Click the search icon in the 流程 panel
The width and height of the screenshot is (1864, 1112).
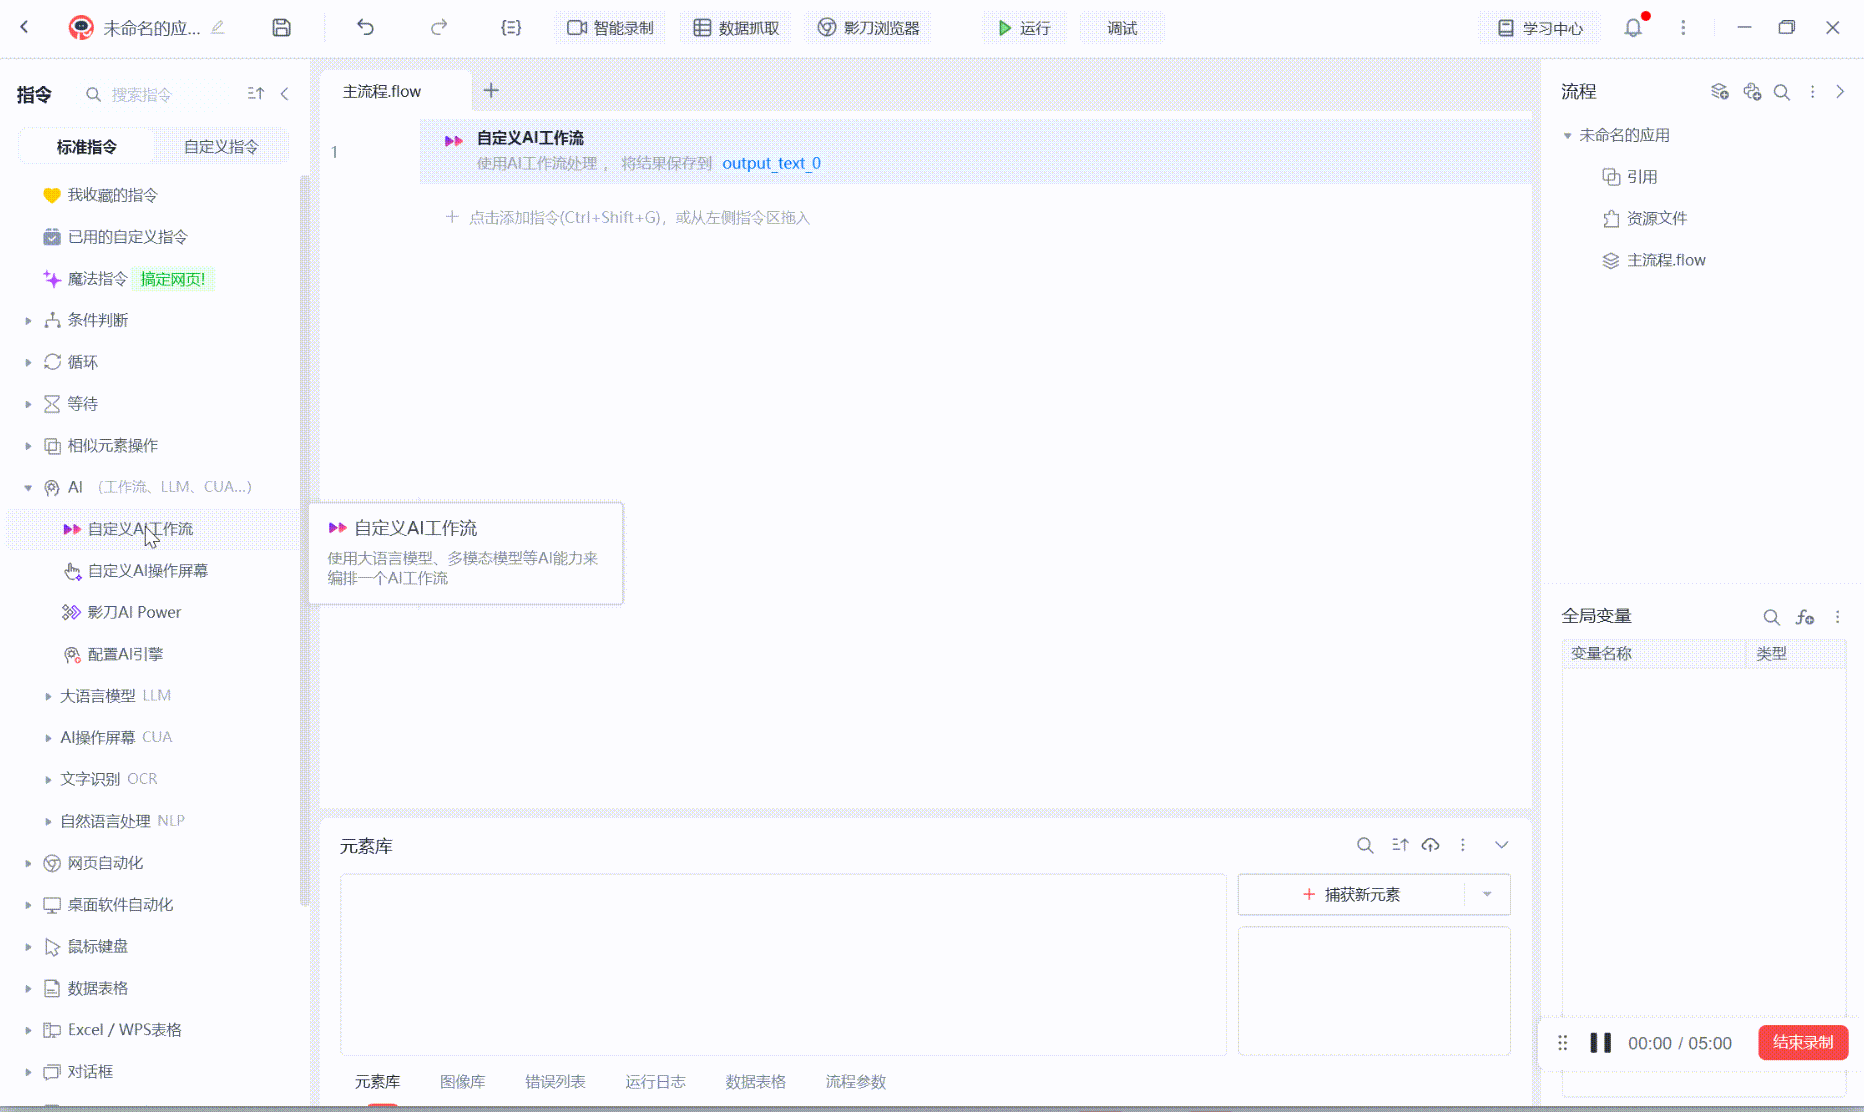(1781, 92)
